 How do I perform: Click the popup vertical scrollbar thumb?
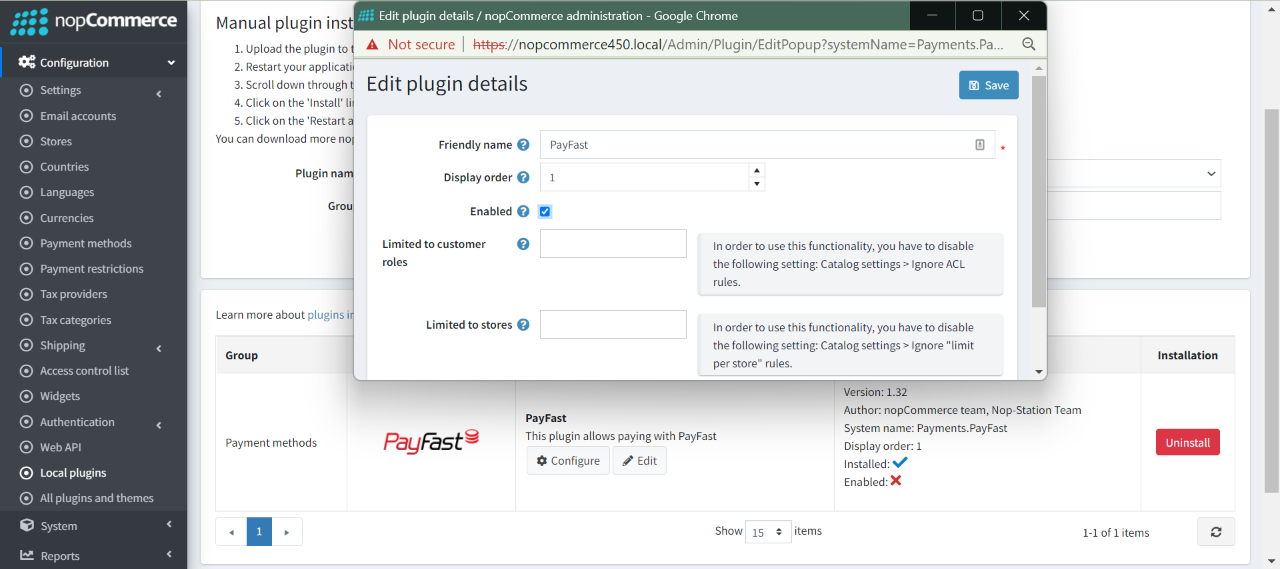1039,190
